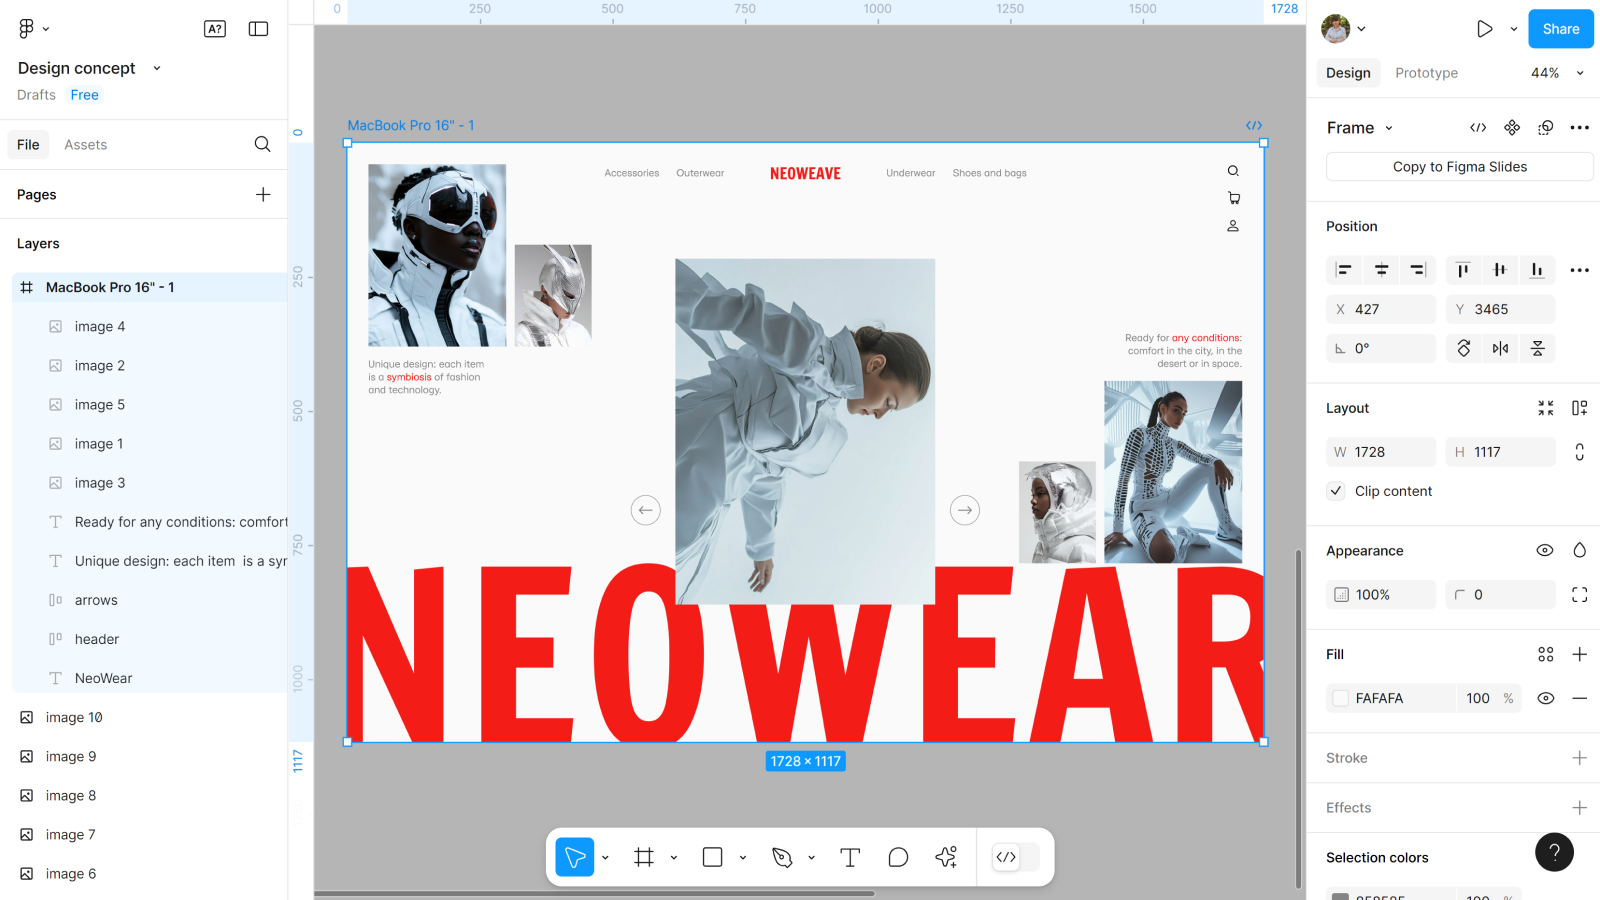1600x900 pixels.
Task: Select the Text tool in bottom toolbar
Action: (850, 857)
